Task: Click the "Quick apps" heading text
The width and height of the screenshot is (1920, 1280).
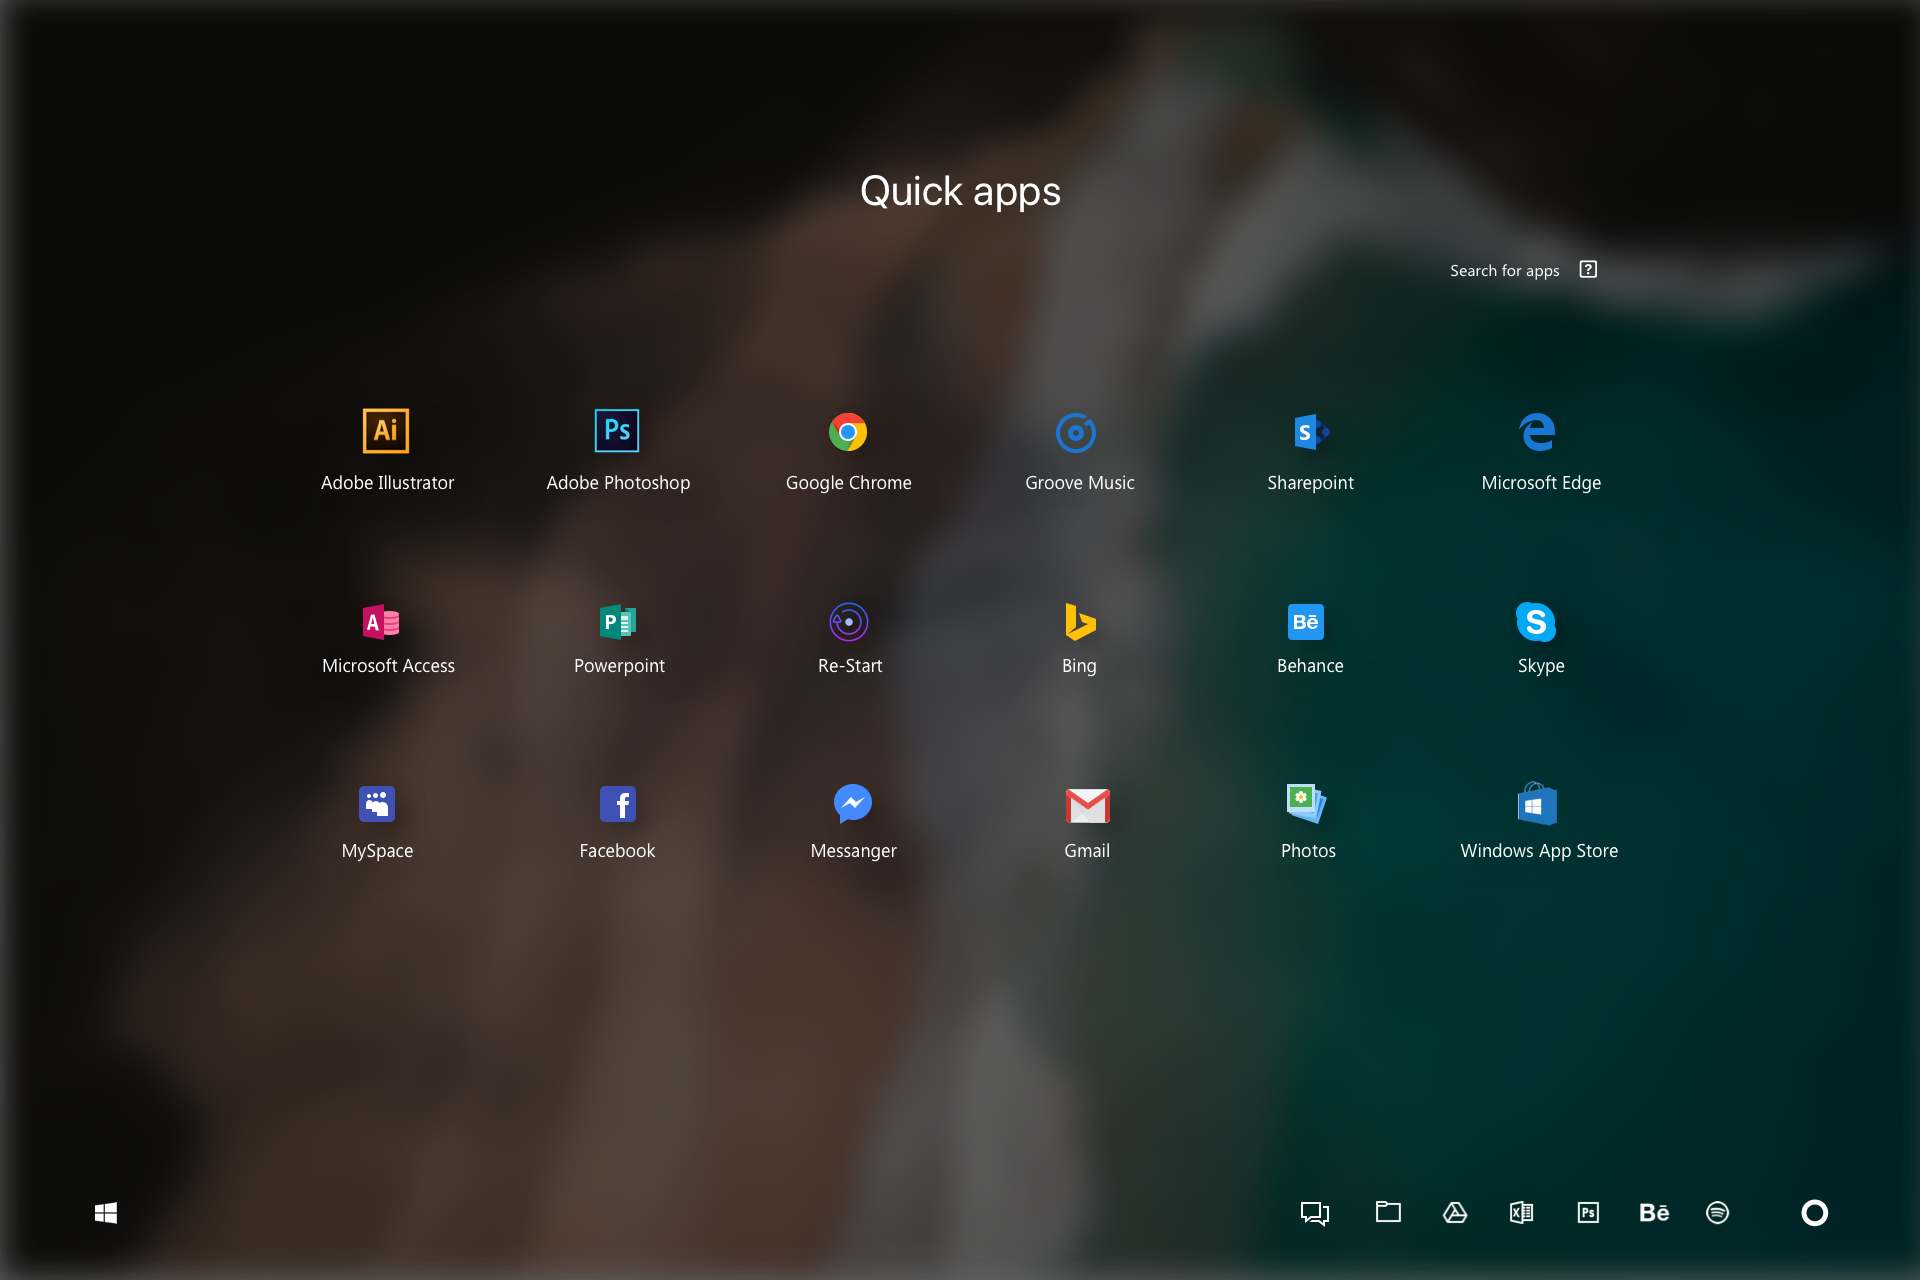Action: pos(960,191)
